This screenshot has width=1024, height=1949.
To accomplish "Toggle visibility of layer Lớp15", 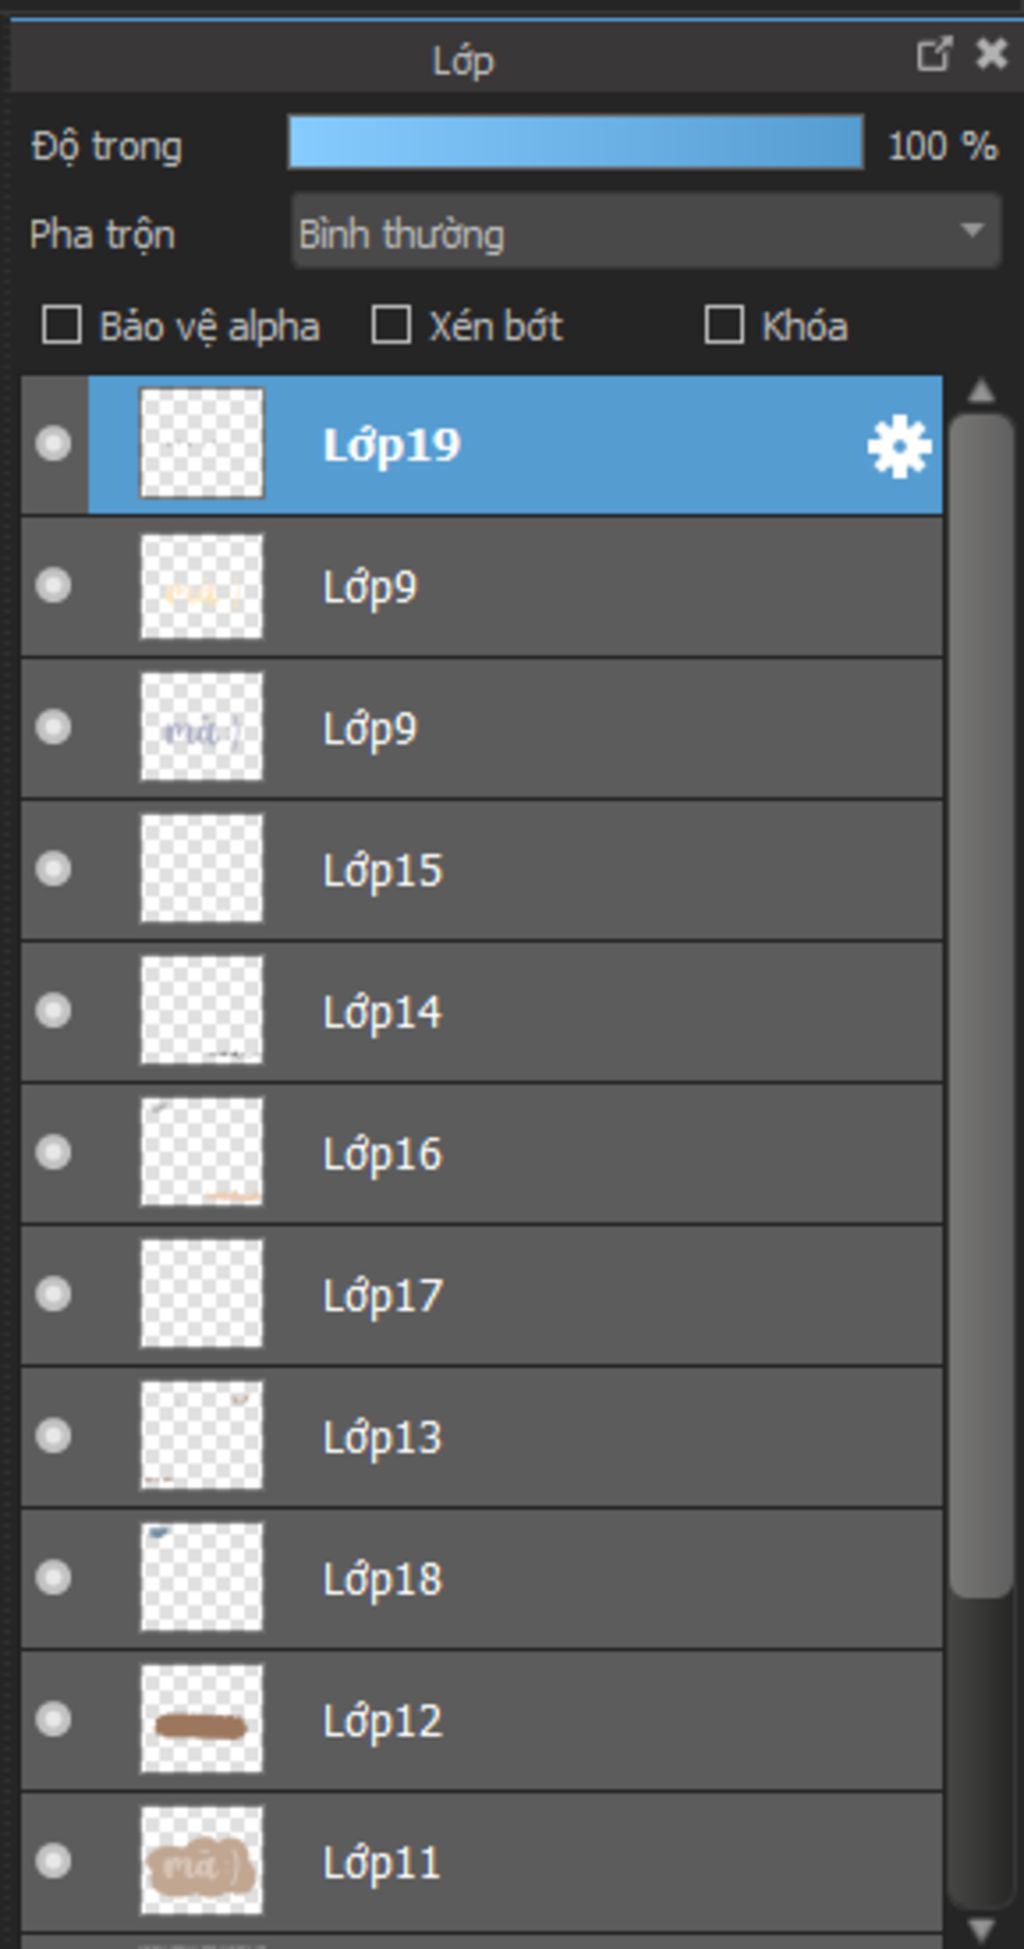I will click(53, 868).
